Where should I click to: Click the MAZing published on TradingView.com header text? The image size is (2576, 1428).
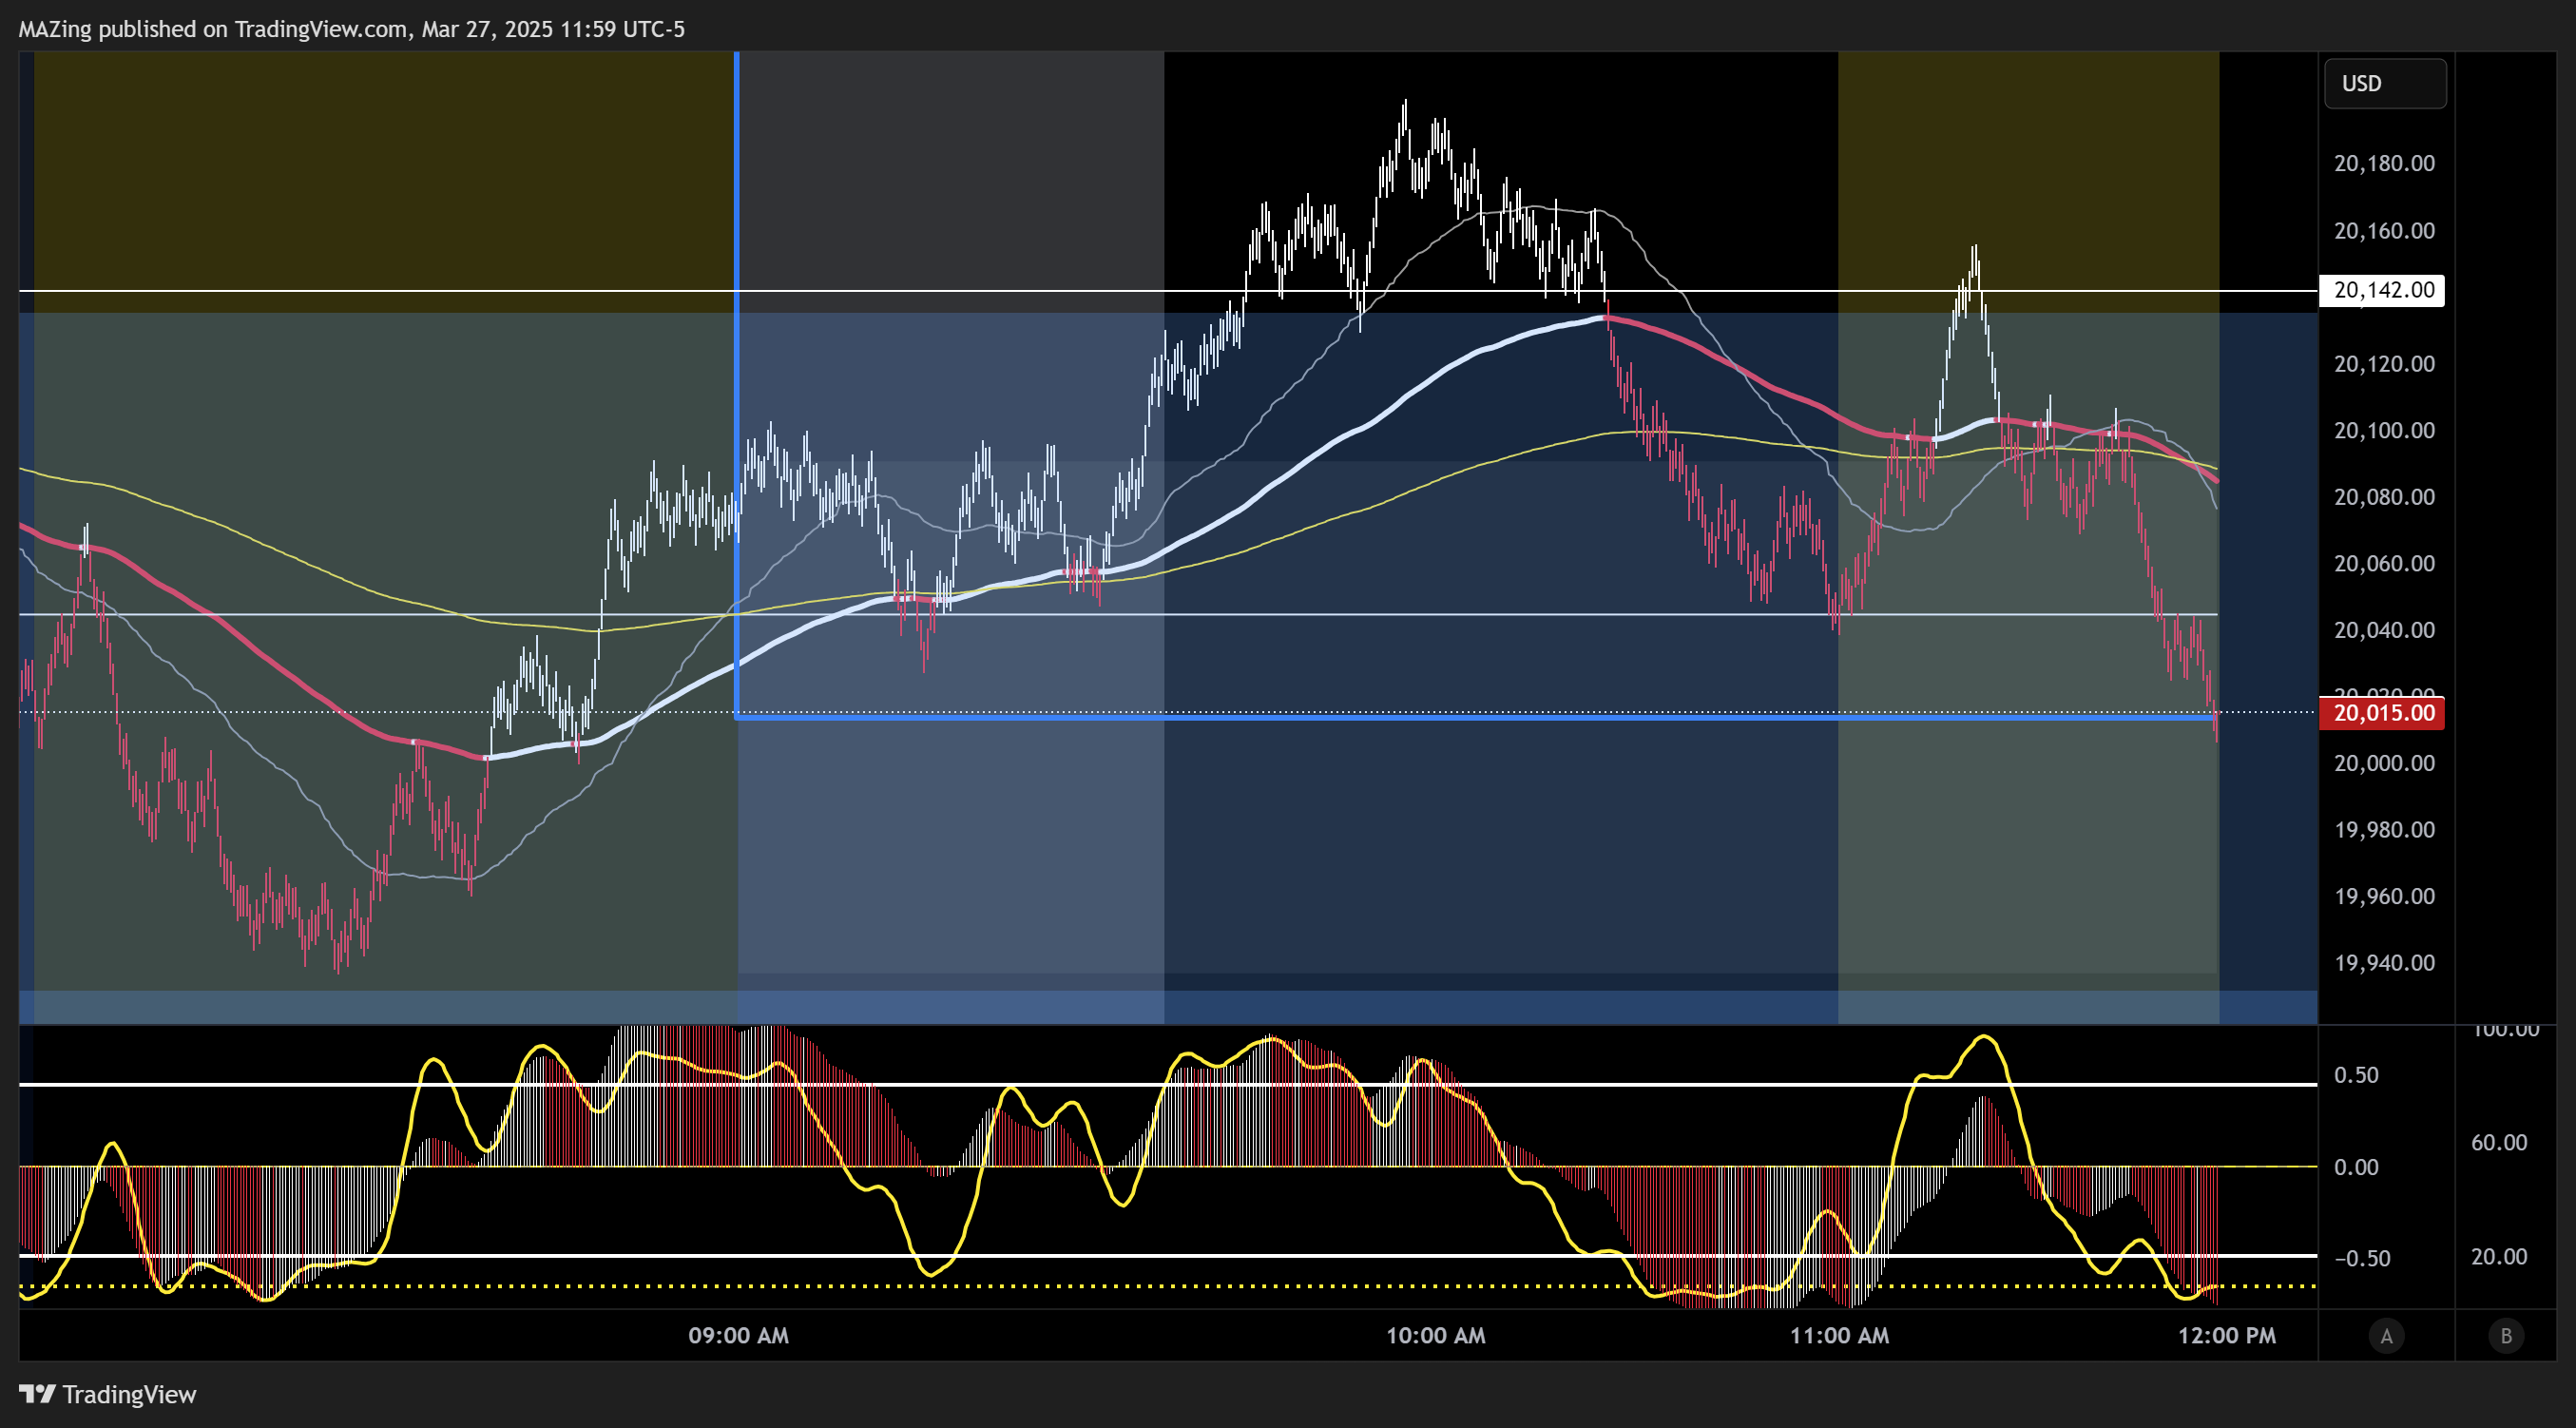click(x=352, y=29)
